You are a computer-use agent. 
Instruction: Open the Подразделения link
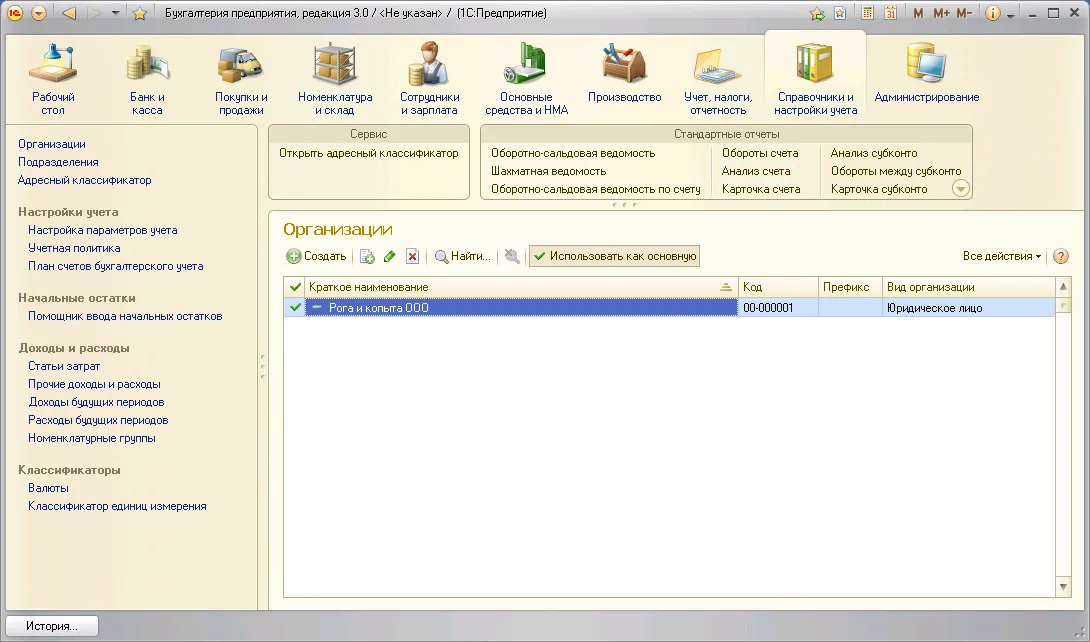(x=58, y=162)
